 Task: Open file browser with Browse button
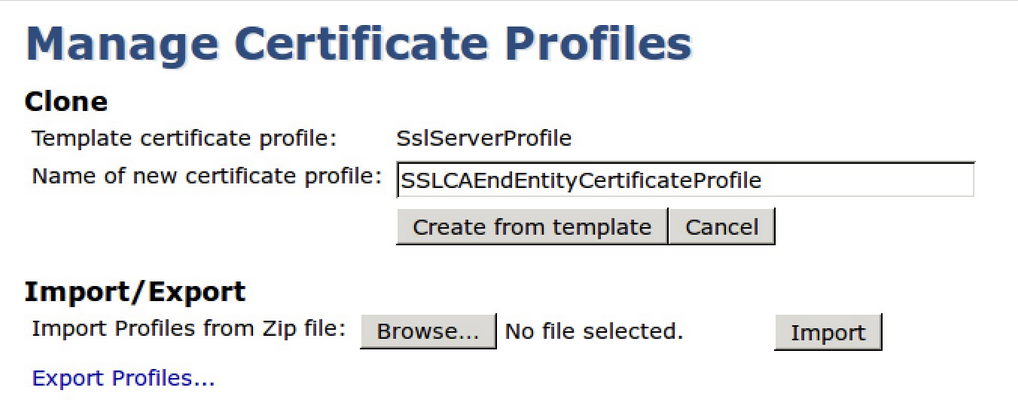point(428,332)
